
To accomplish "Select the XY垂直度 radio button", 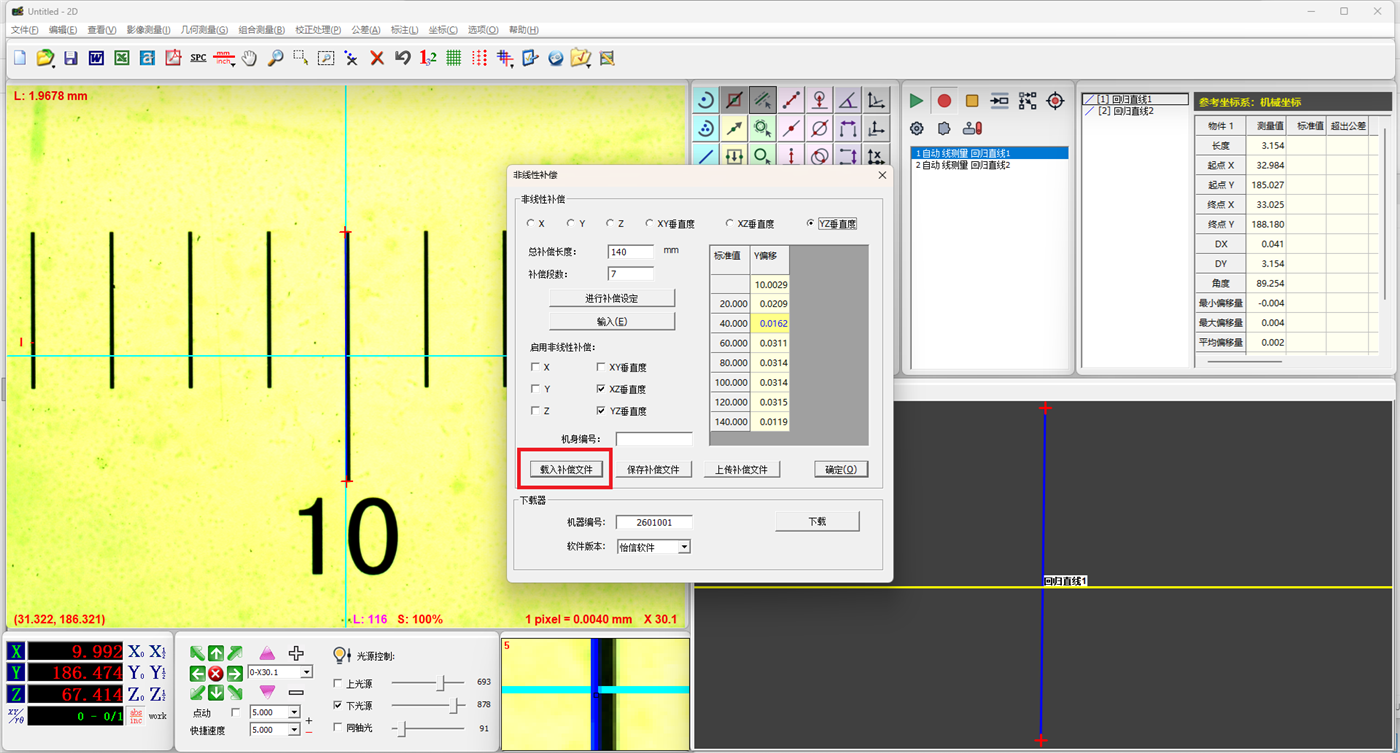I will click(x=651, y=224).
